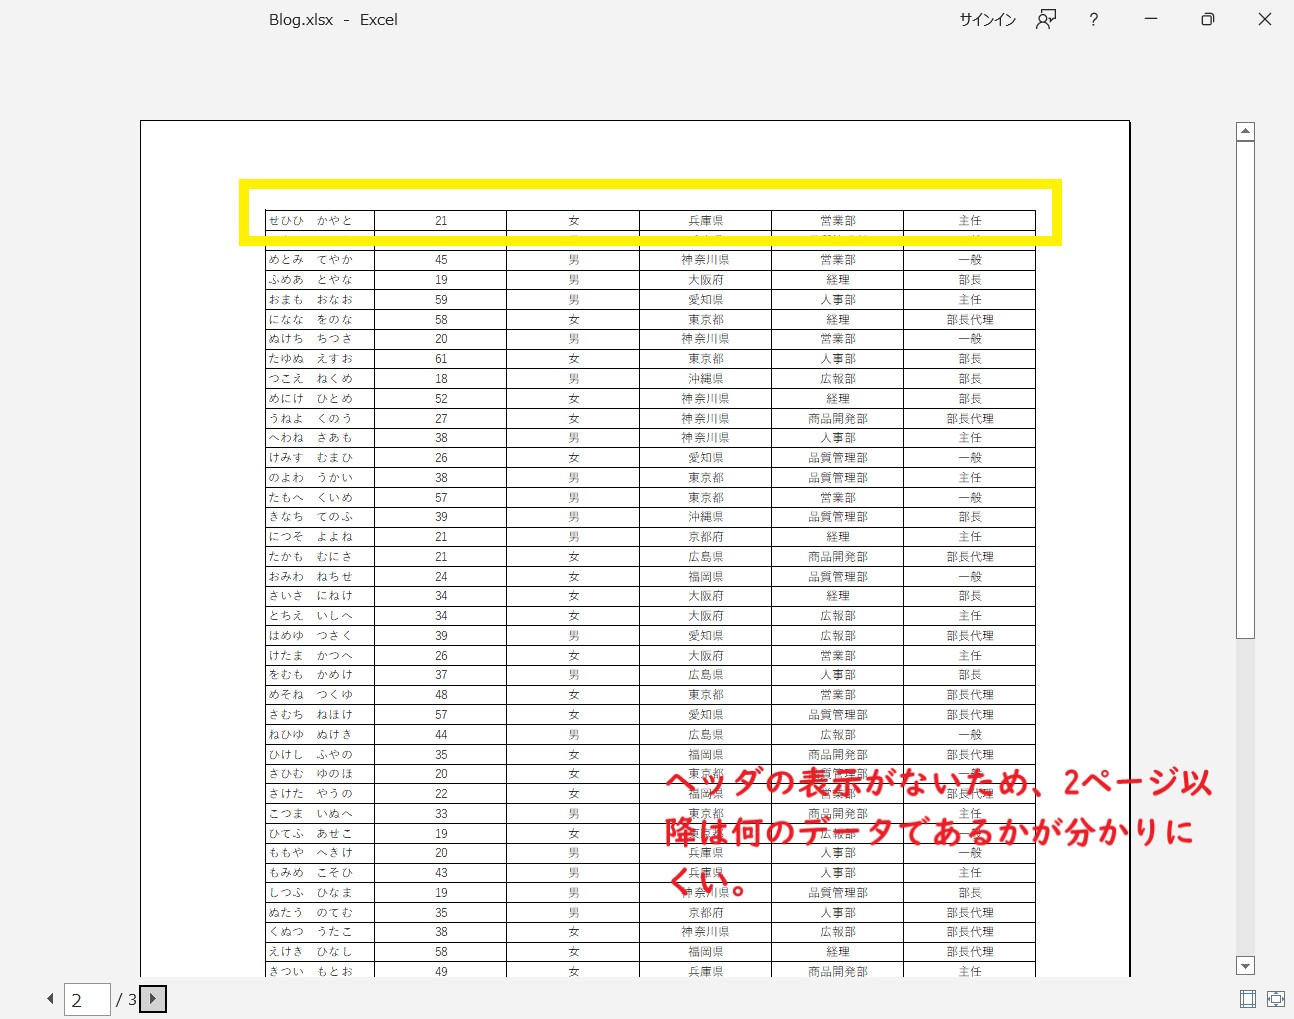Click the name cell けたま かつへ
This screenshot has width=1294, height=1019.
320,656
